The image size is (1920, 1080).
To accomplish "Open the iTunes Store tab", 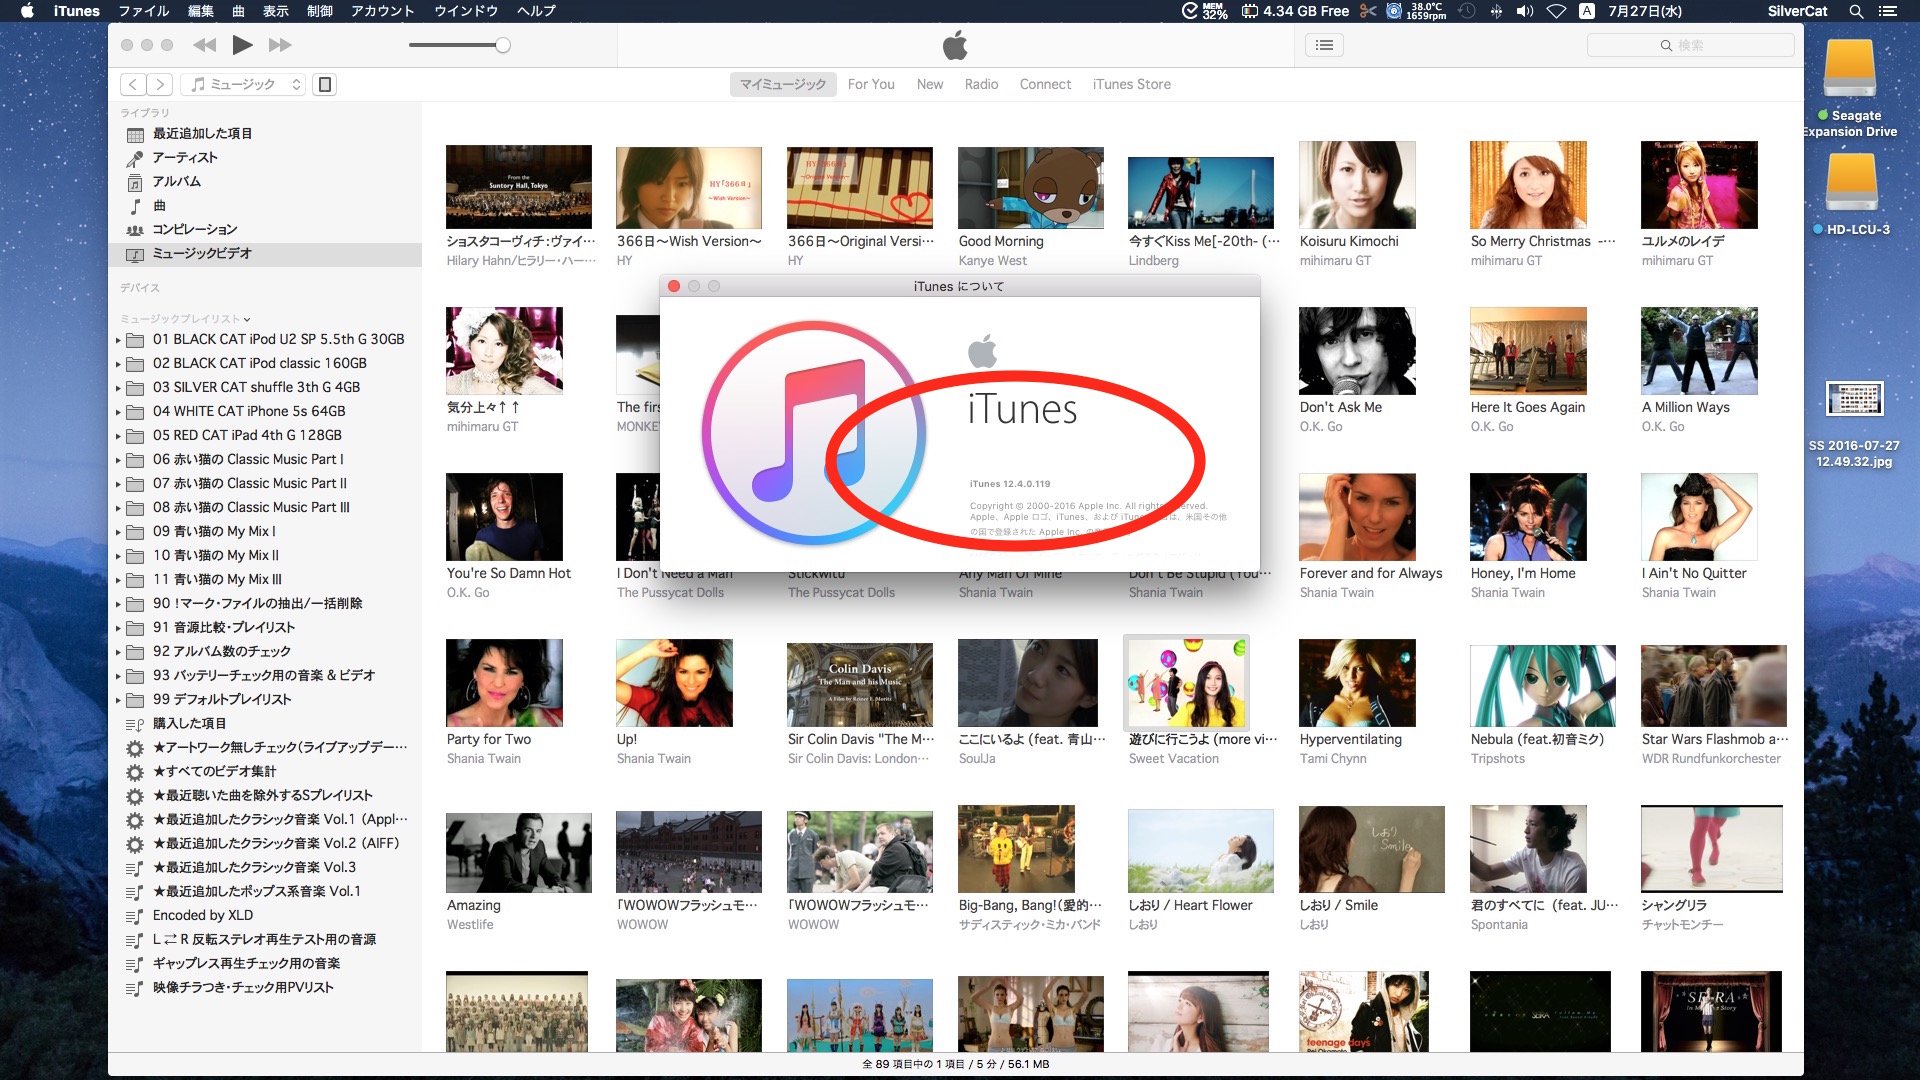I will pyautogui.click(x=1131, y=84).
